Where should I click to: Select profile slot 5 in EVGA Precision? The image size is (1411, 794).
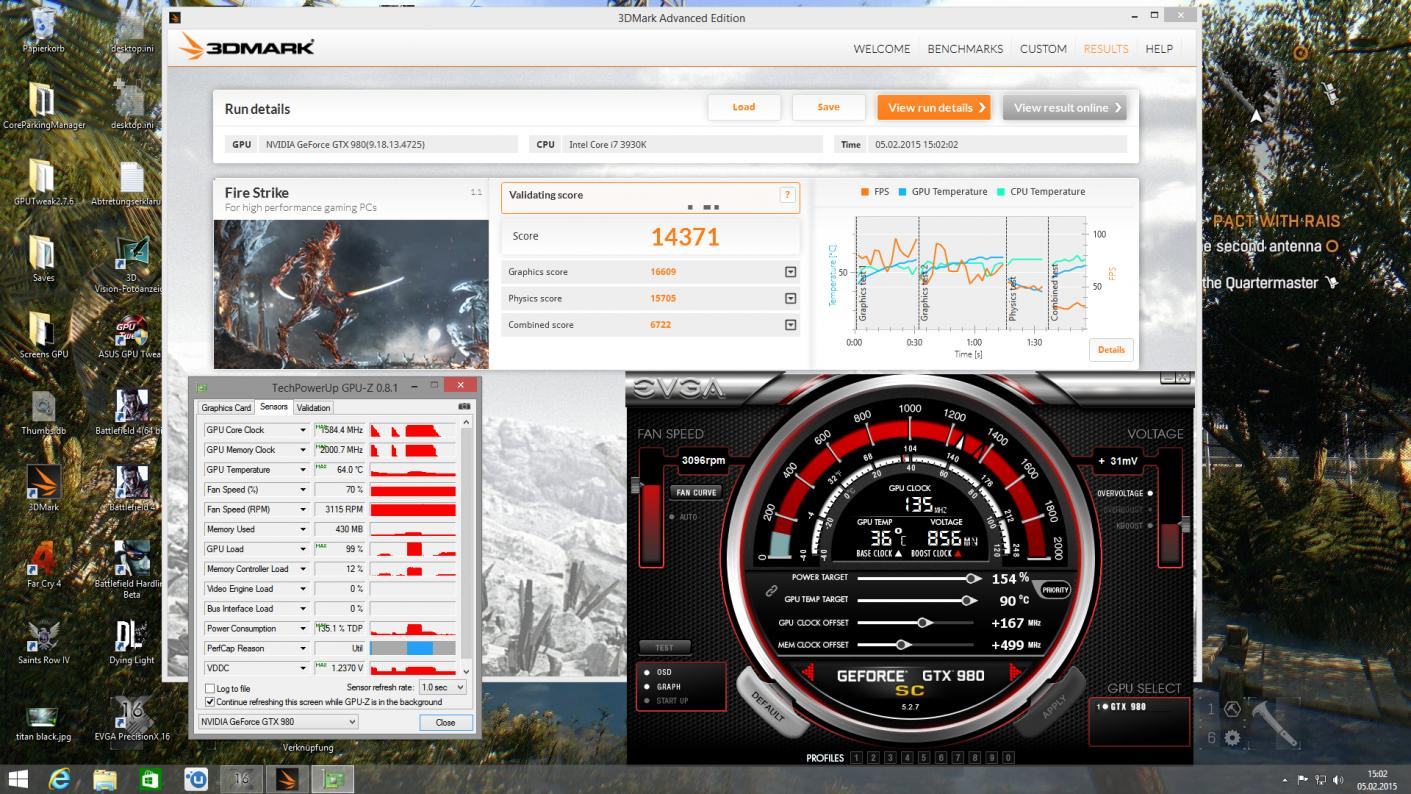(924, 758)
